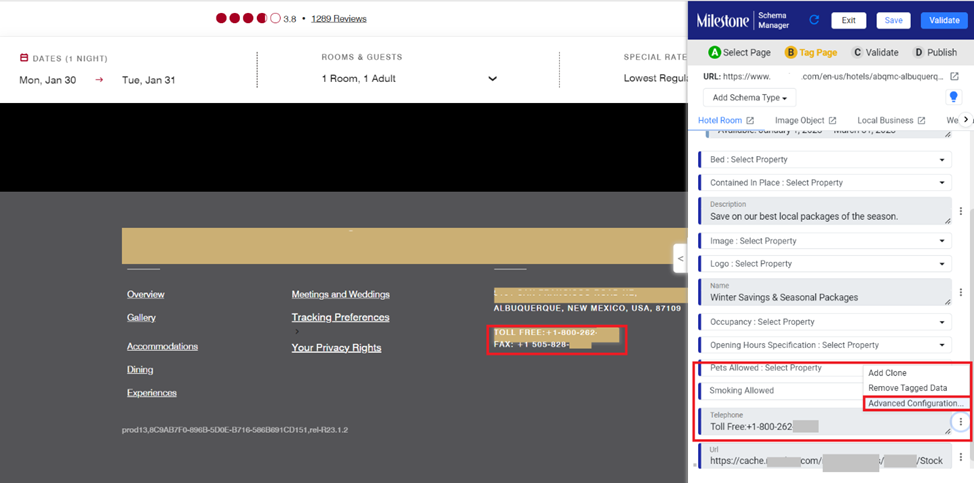This screenshot has height=483, width=974.
Task: Open the Gallery footer link
Action: click(141, 317)
